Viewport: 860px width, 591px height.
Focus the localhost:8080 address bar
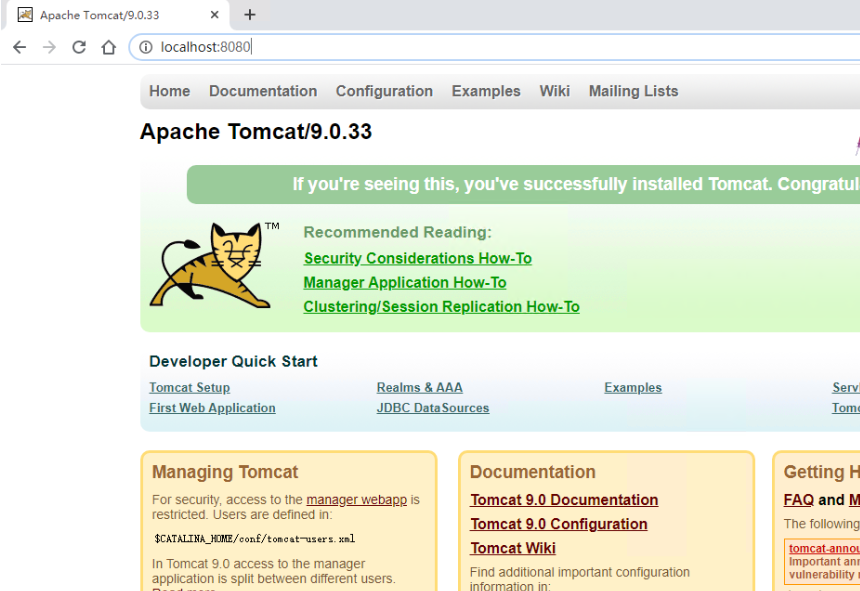pyautogui.click(x=494, y=47)
